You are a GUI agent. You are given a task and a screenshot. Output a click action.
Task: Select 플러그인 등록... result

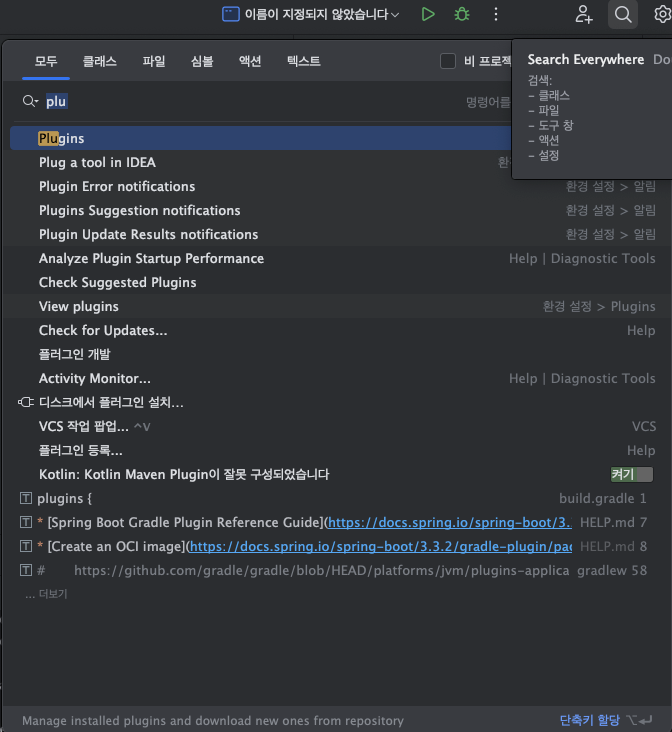(335, 450)
